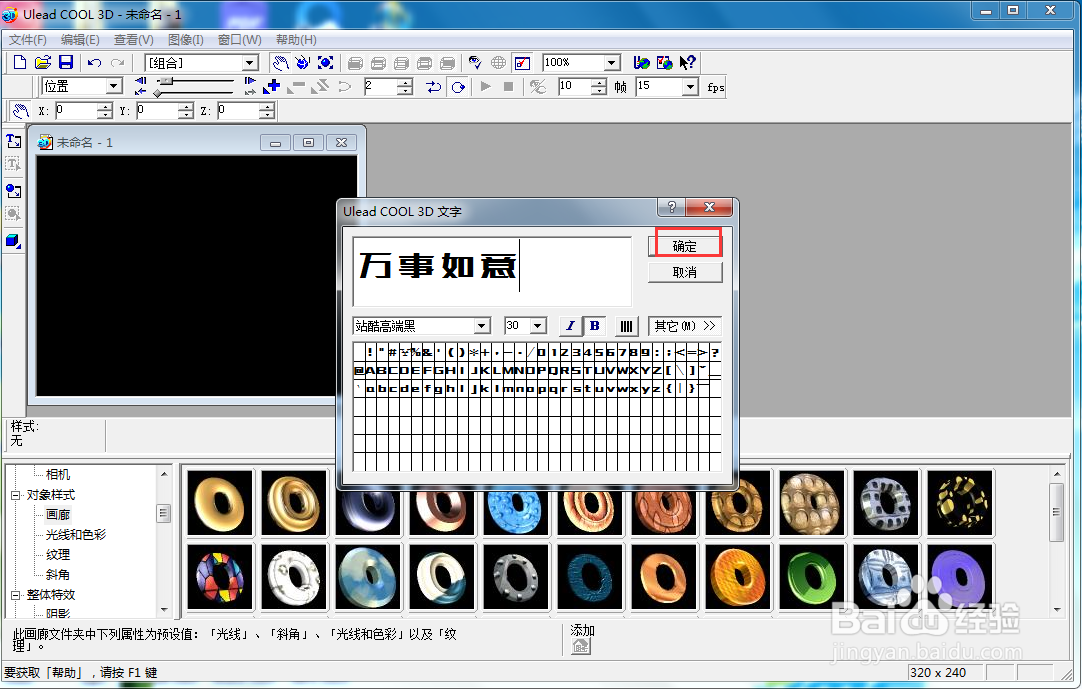Select 斜角 in the tree
Viewport: 1082px width, 689px height.
click(58, 574)
